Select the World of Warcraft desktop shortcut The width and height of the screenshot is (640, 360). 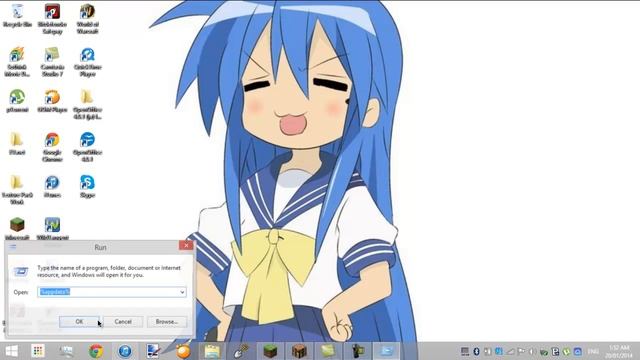87,19
